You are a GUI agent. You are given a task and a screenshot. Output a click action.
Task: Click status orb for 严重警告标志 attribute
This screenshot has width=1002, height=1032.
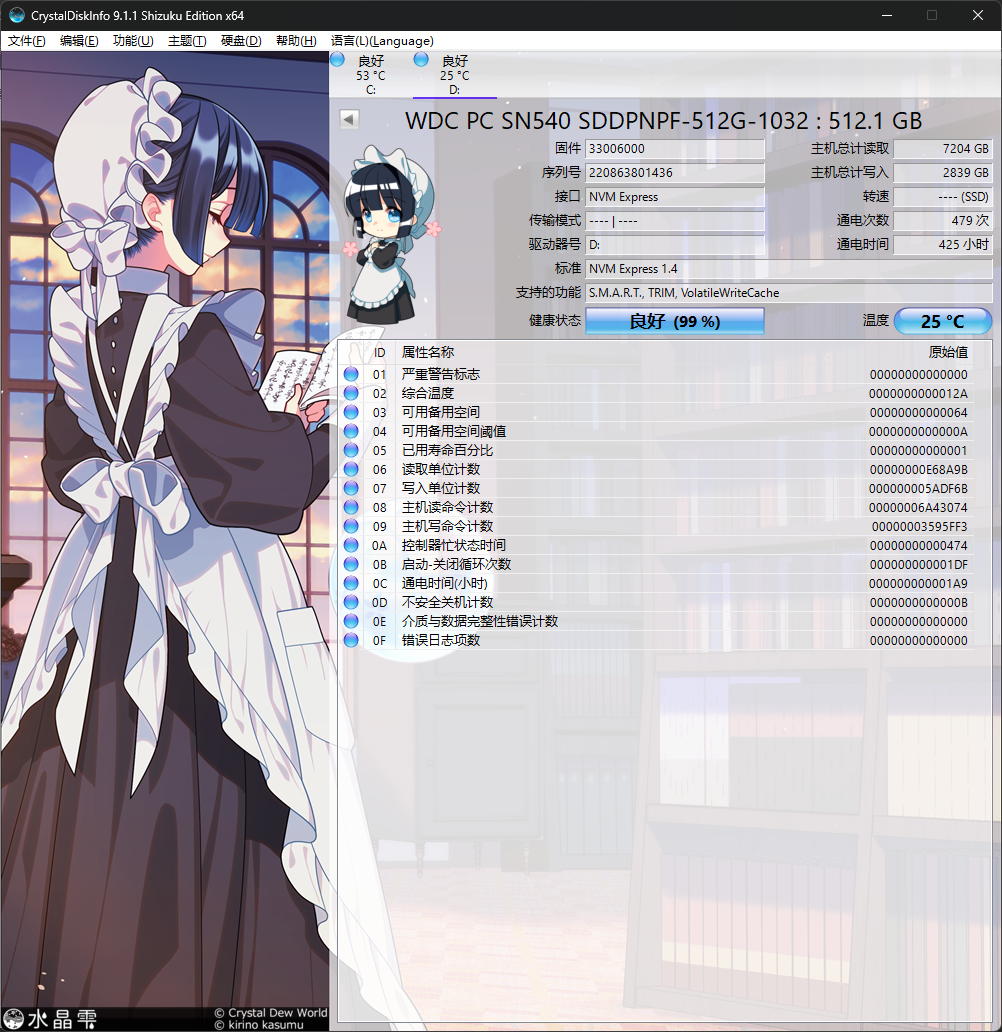351,374
